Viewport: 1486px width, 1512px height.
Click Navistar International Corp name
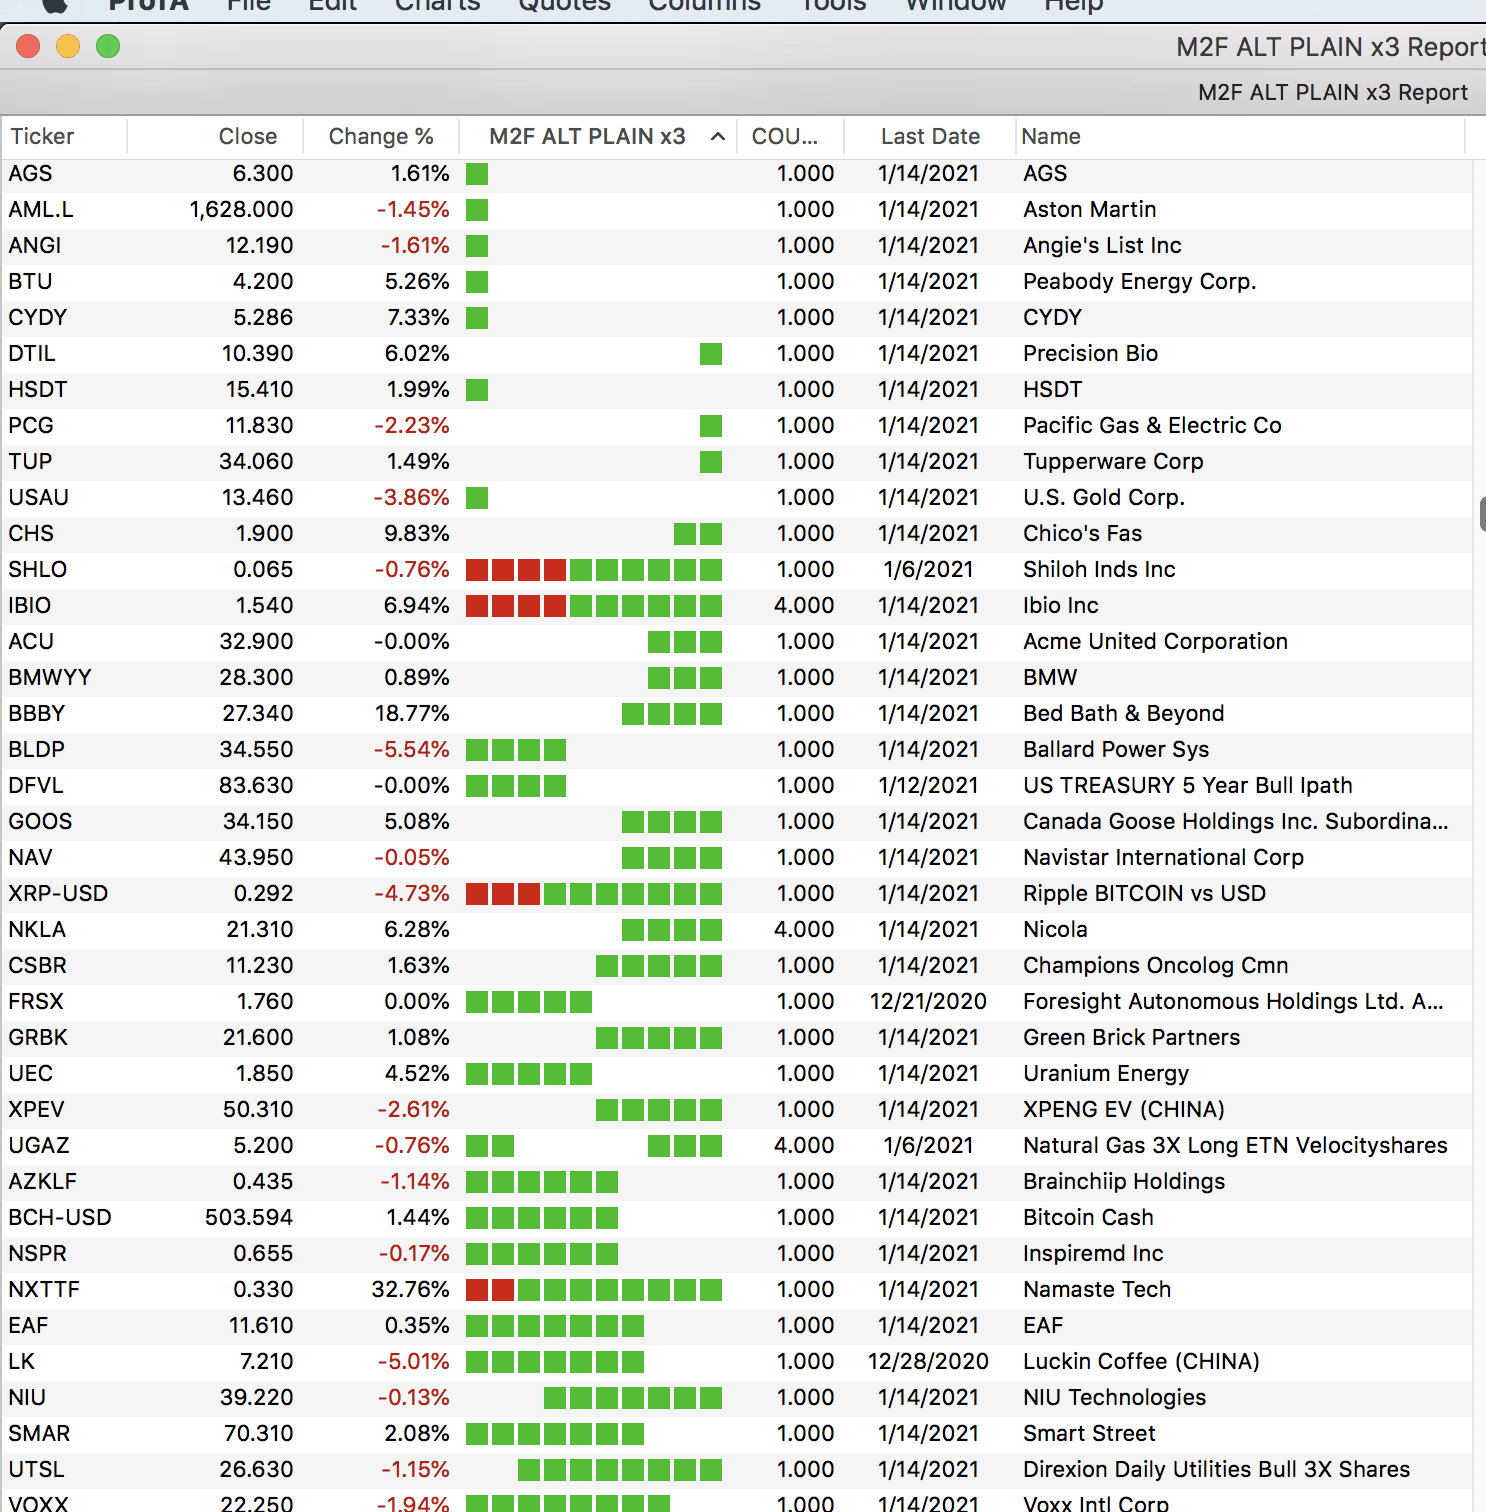[x=1163, y=857]
